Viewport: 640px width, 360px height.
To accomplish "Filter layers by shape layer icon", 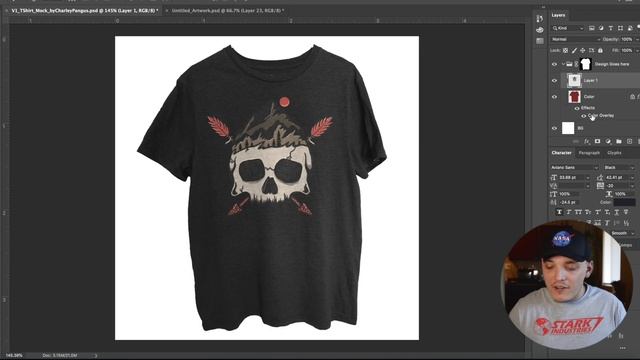I will (620, 28).
